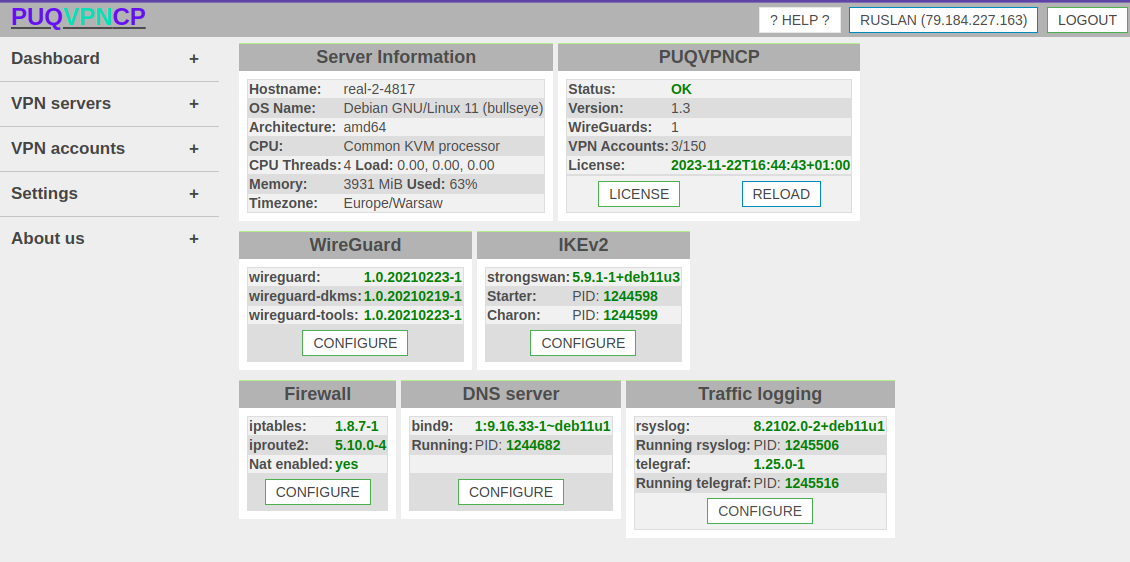The image size is (1130, 562).
Task: Expand the Dashboard plus sign
Action: (194, 59)
